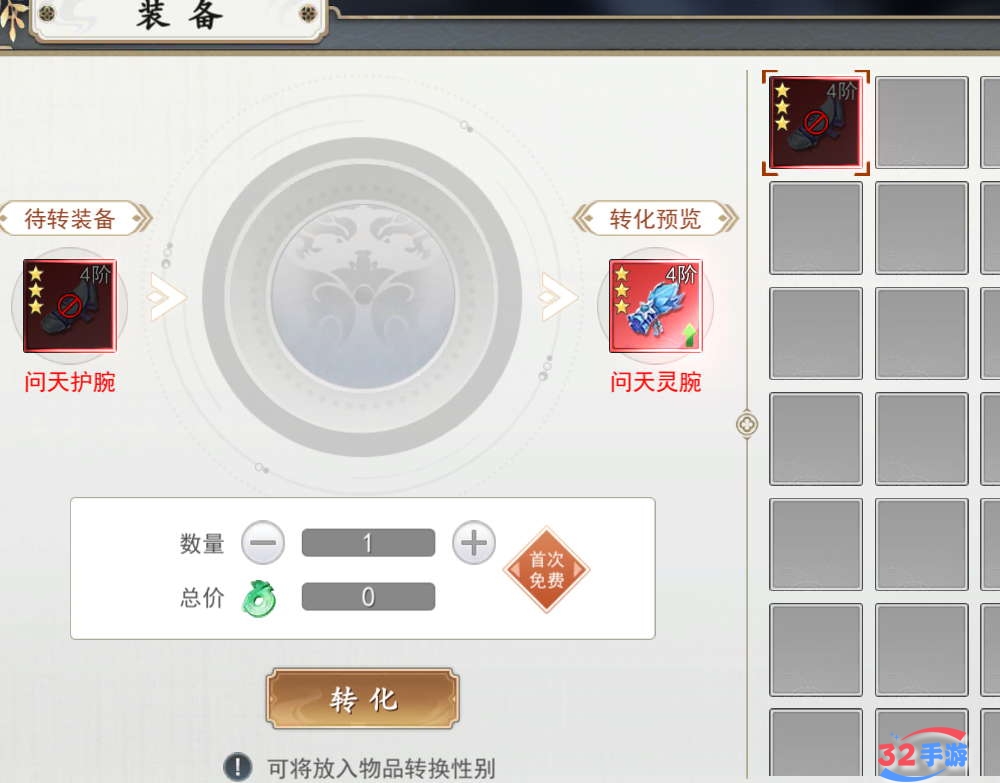Click the arrow after 待转装备 item
1000x783 pixels.
[x=166, y=297]
